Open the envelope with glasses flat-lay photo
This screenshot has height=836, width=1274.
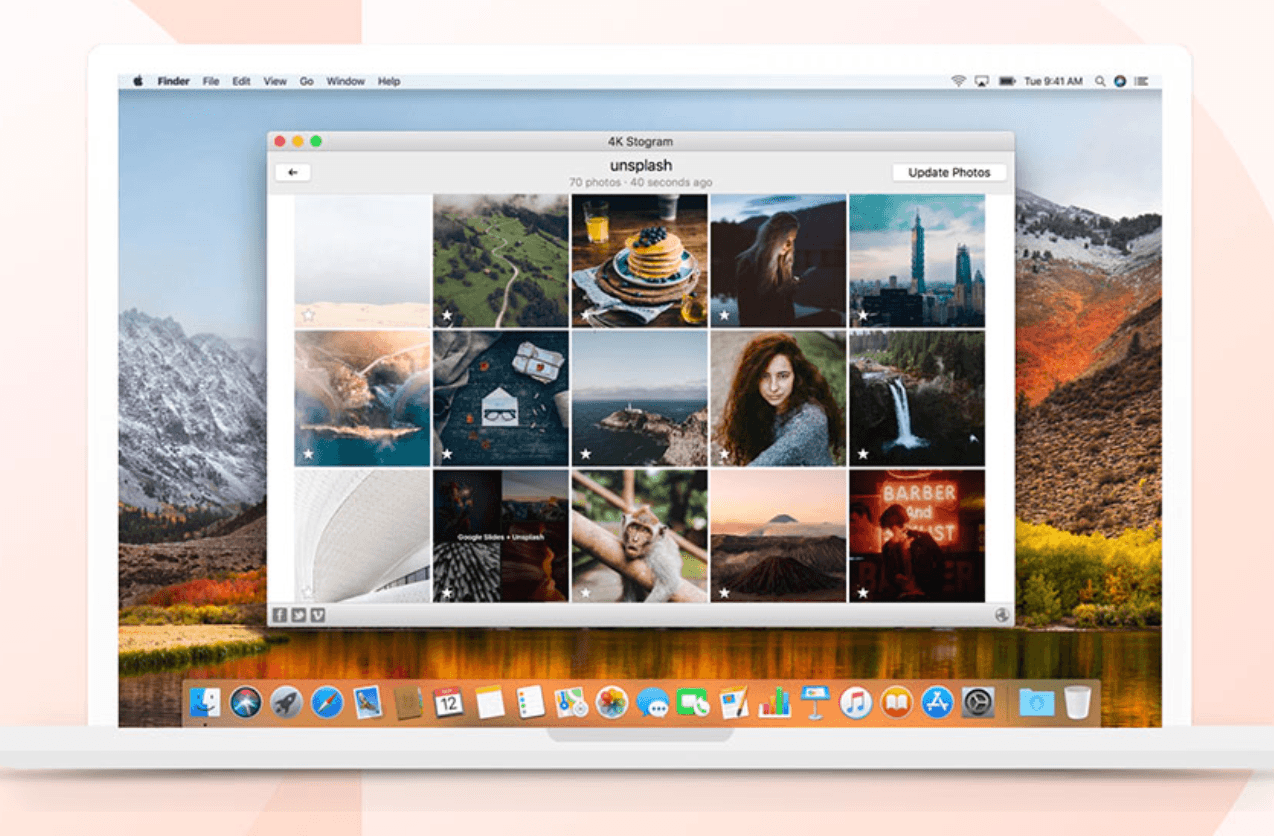point(501,399)
